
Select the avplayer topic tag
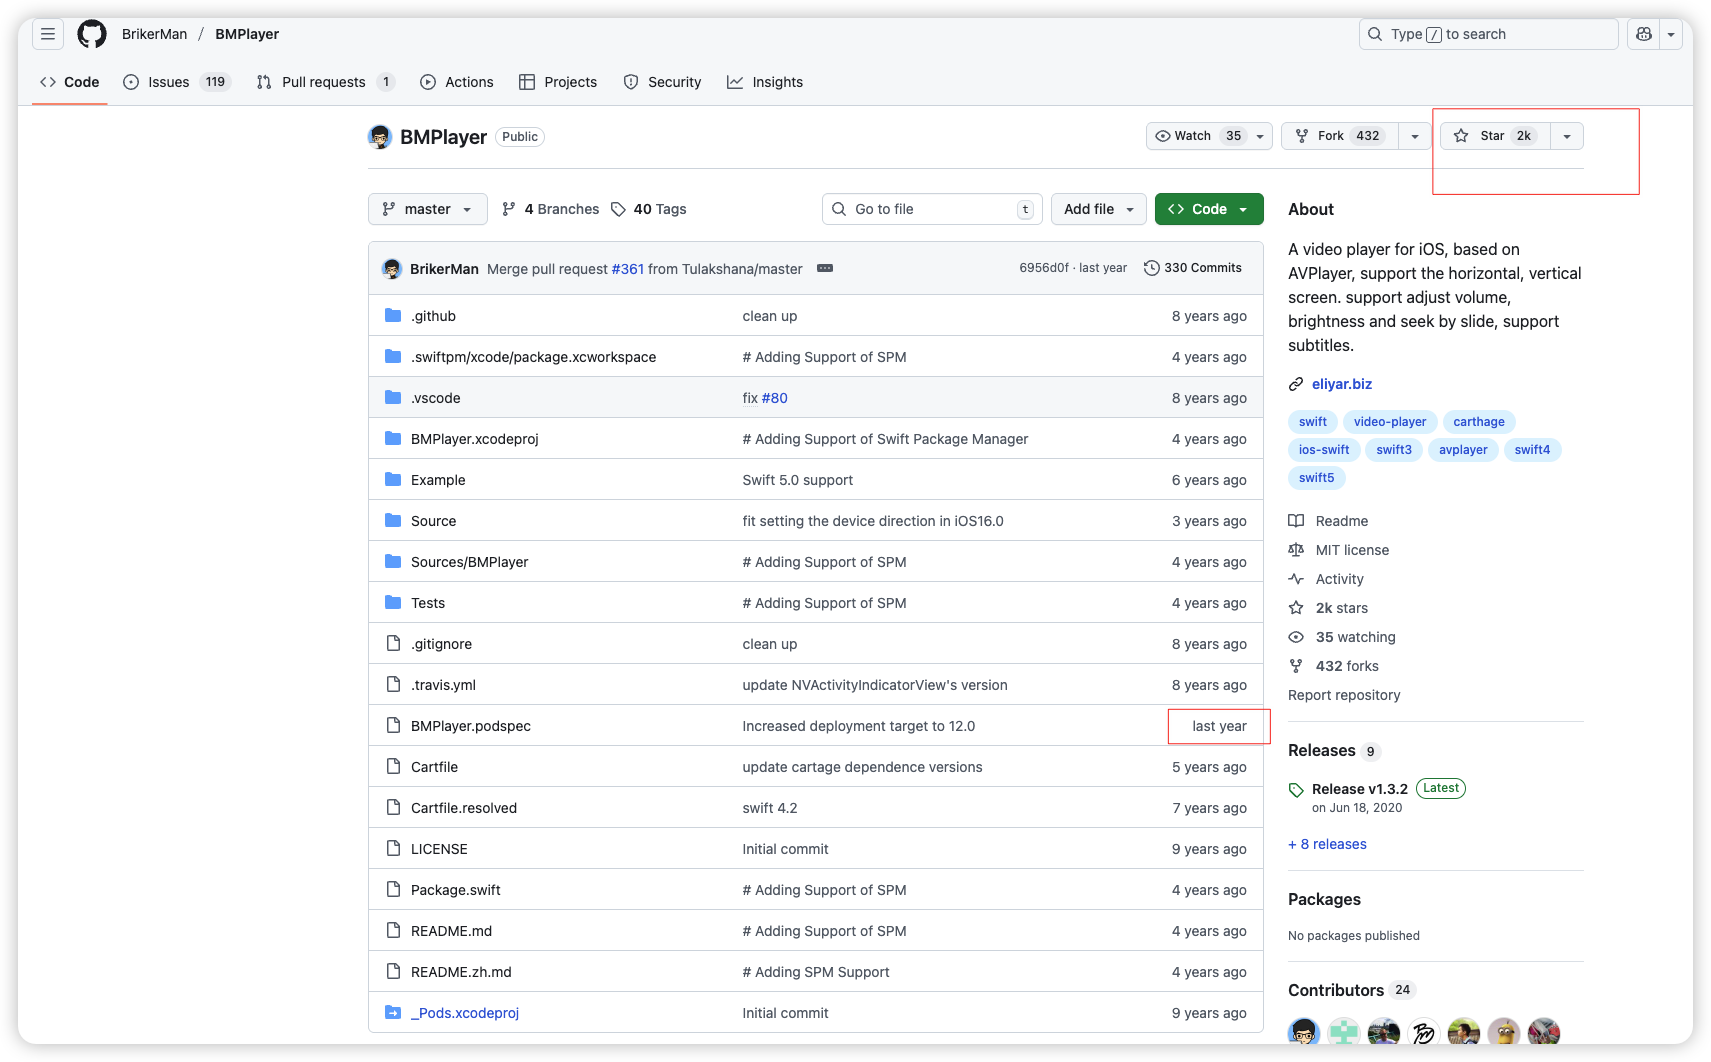click(1463, 450)
